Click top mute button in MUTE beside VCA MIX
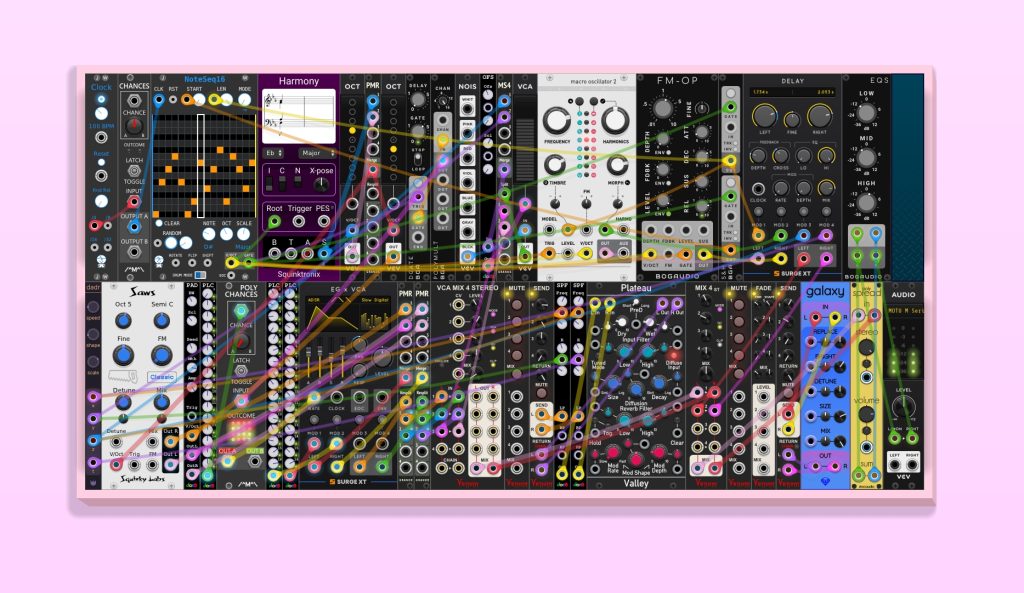Screen dimensions: 1024x593 click(x=517, y=304)
